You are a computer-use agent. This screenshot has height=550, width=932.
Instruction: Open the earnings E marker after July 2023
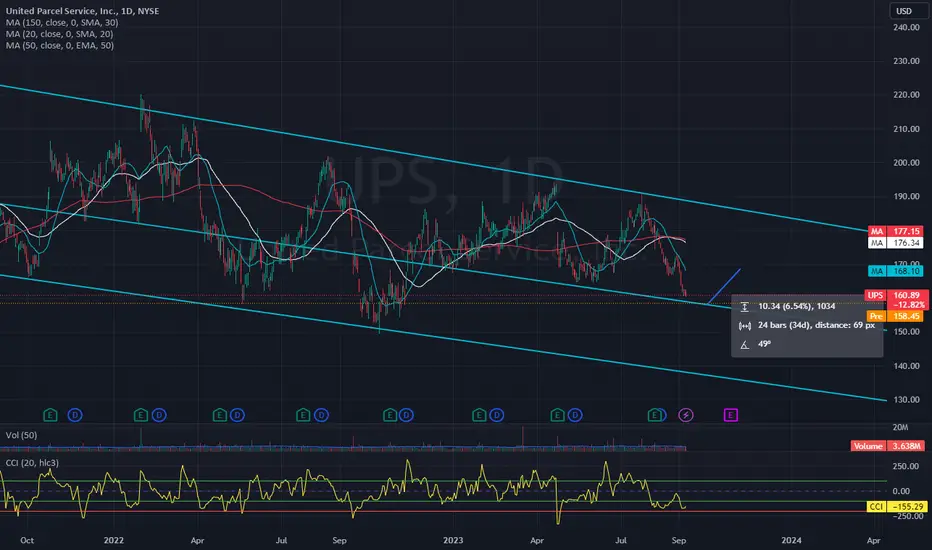coord(654,415)
